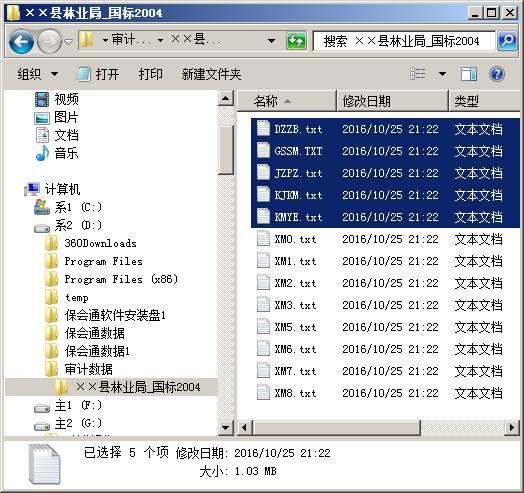The height and width of the screenshot is (493, 524).
Task: Select the KMYE.txt file icon
Action: [x=263, y=217]
